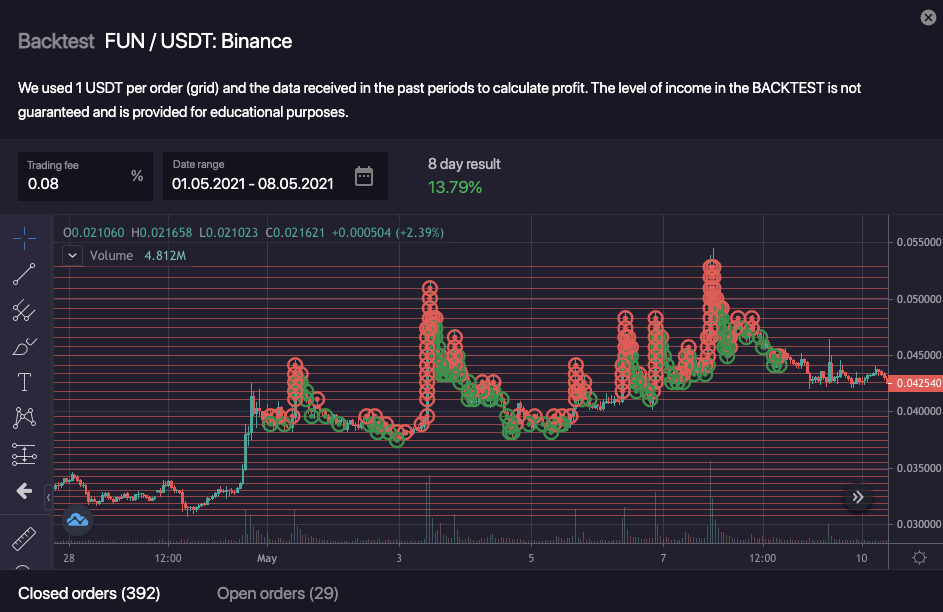
Task: Choose the pitchfork drawing tool
Action: [x=24, y=311]
